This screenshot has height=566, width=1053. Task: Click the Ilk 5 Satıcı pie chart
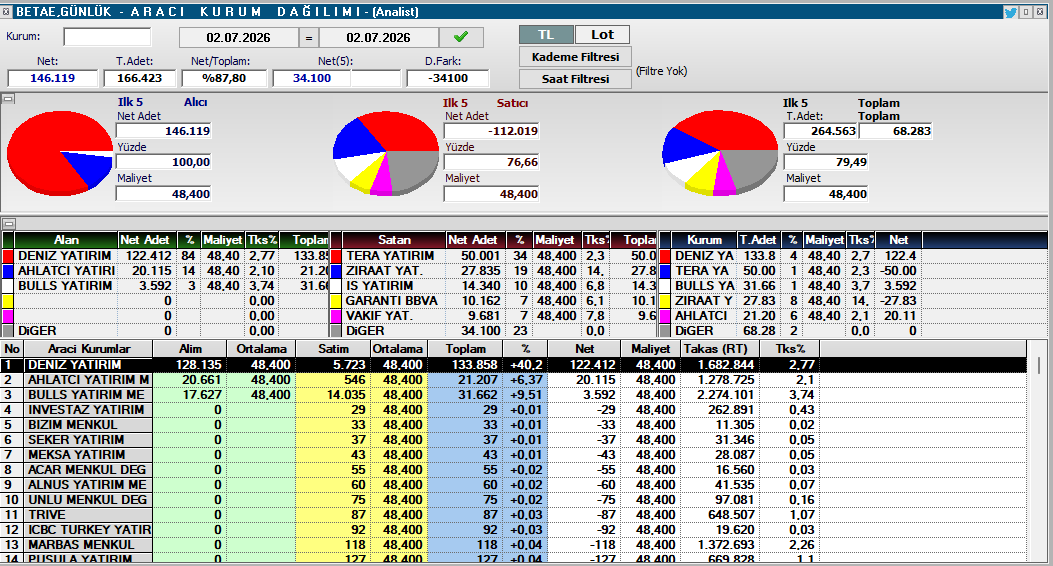[386, 153]
